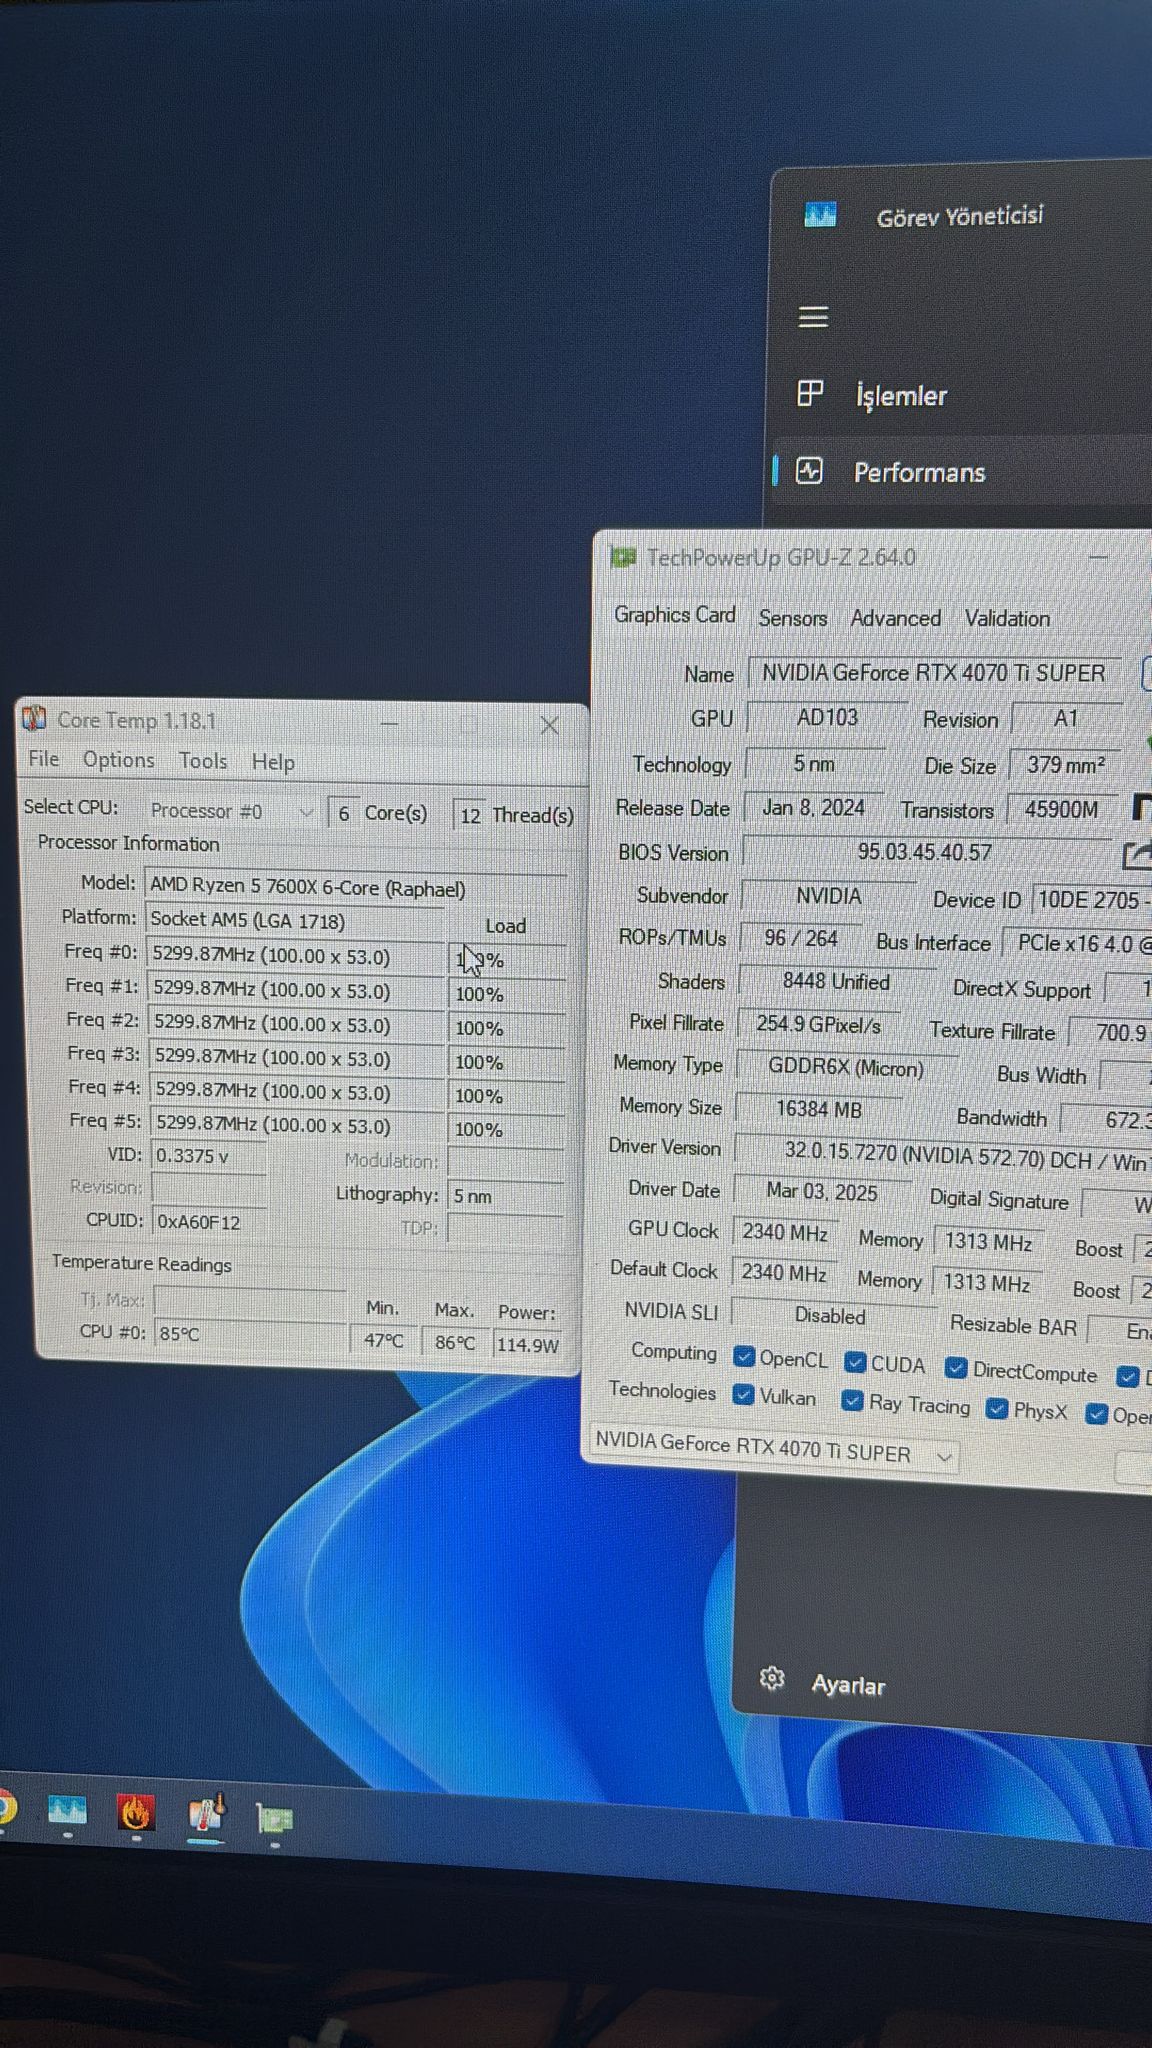Viewport: 1152px width, 2048px height.
Task: Open the Options menu in Core Temp
Action: (x=118, y=760)
